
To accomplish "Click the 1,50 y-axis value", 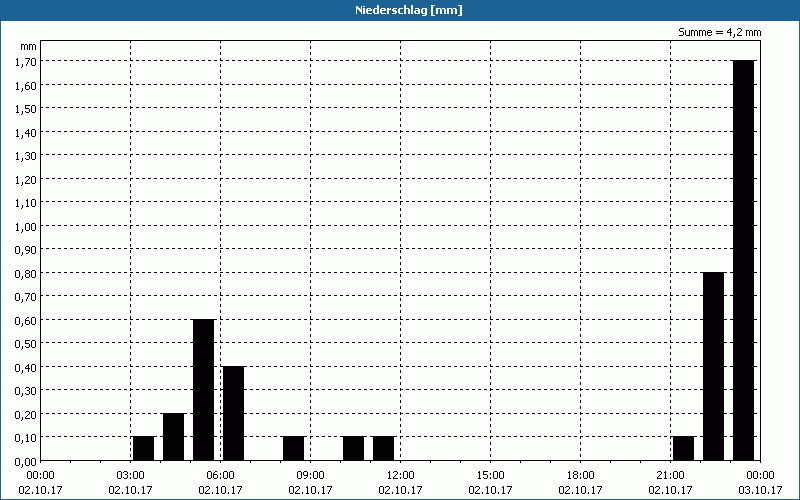I will [26, 109].
